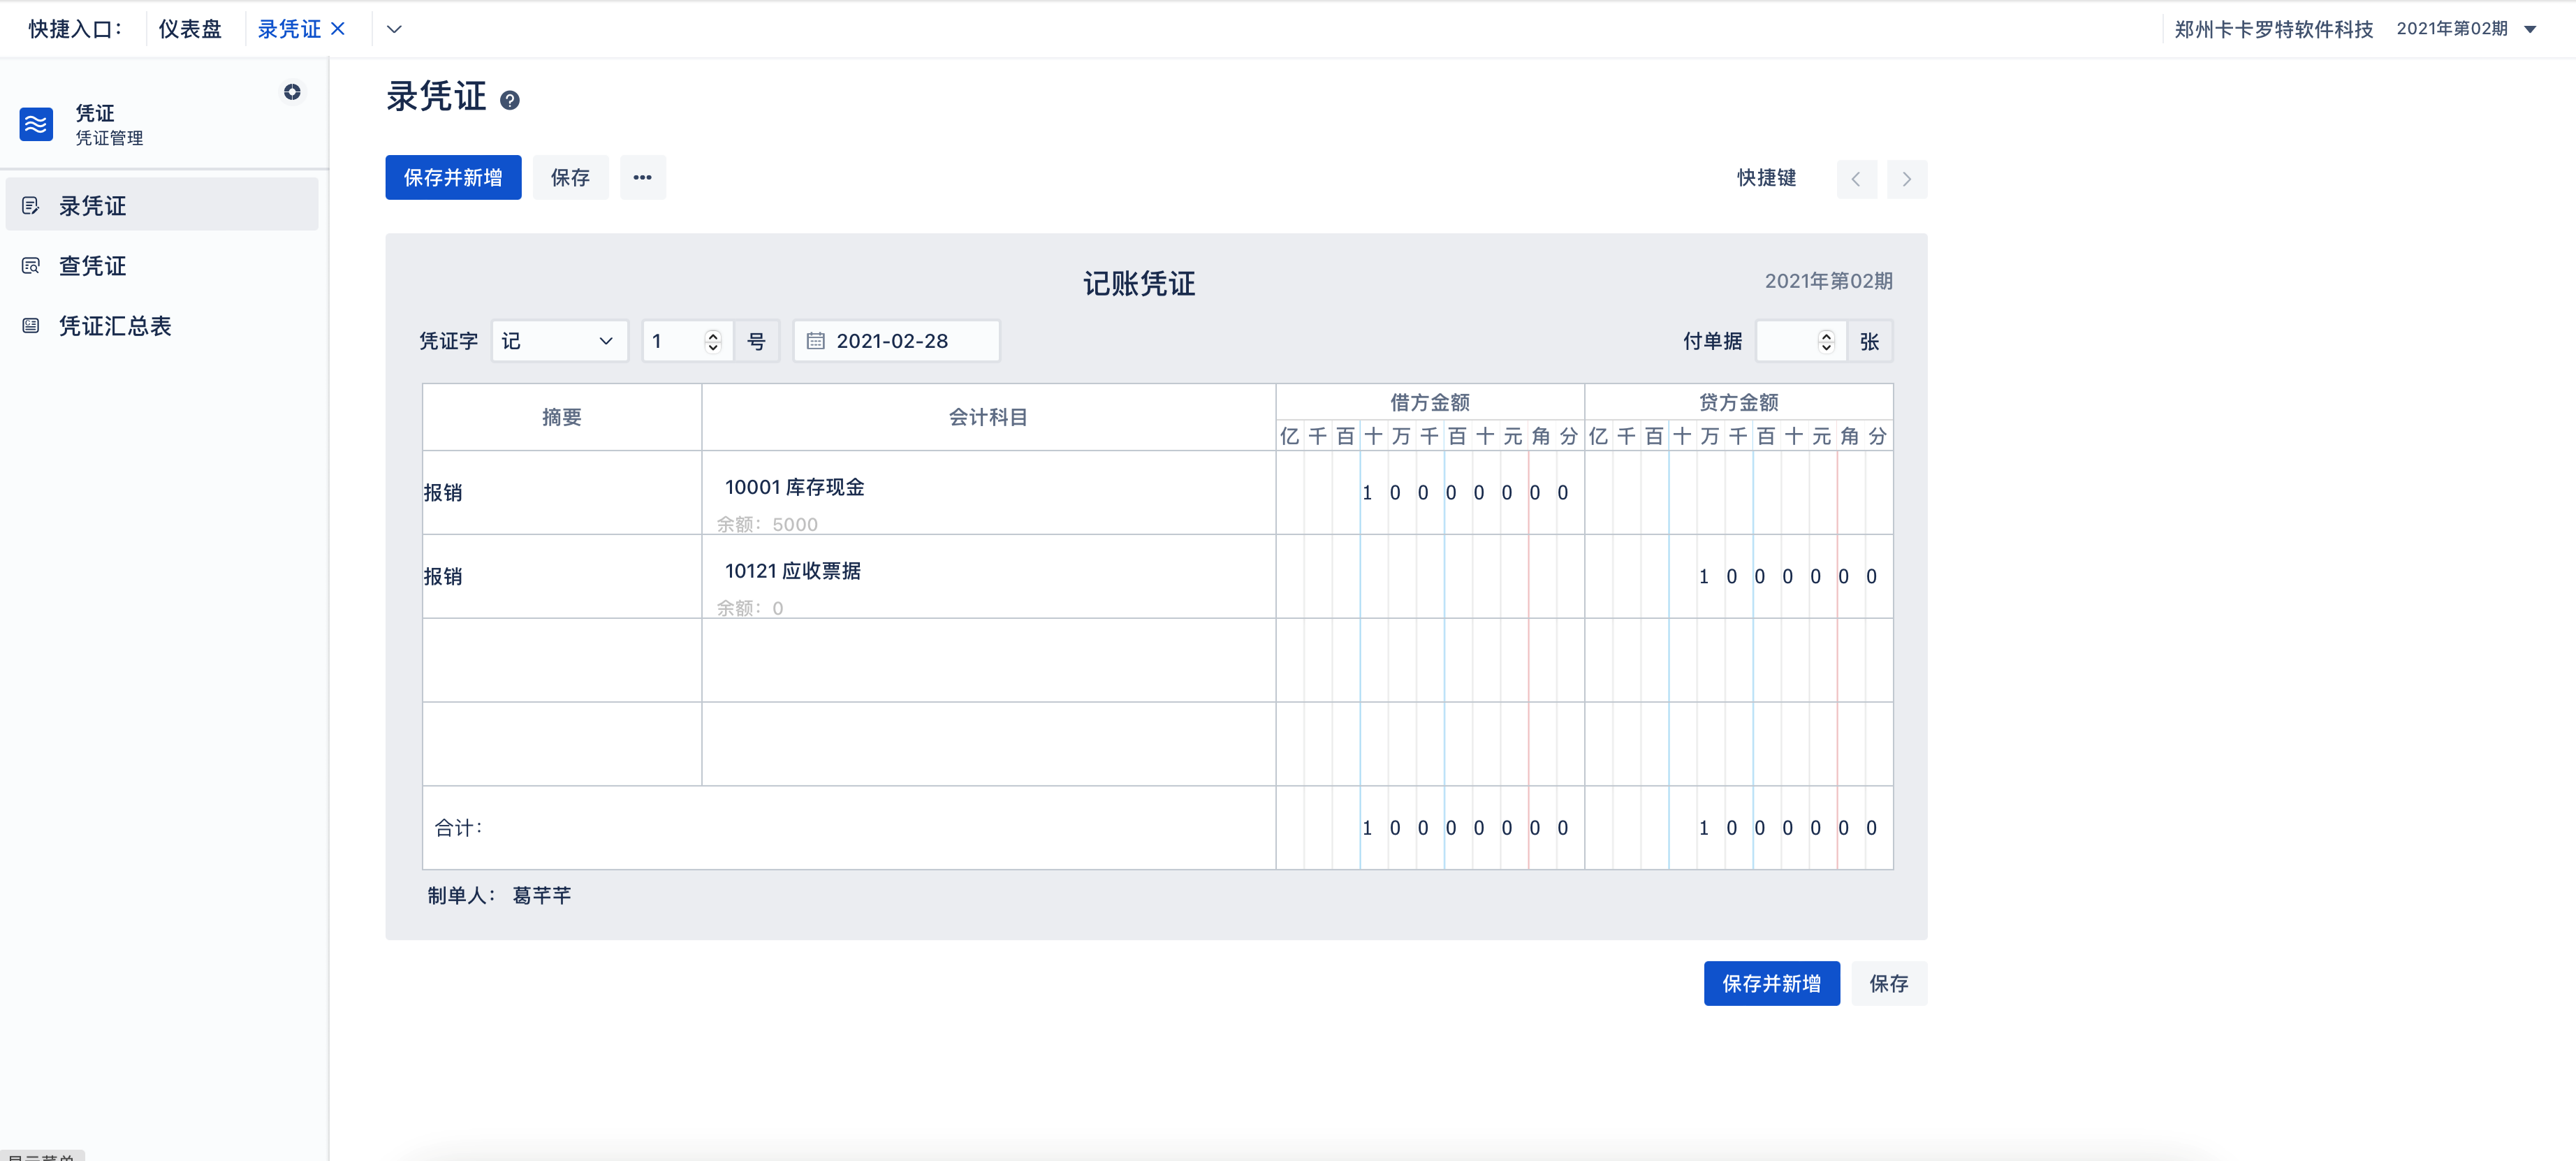Click the bottom 保存 button
Viewport: 2576px width, 1161px height.
point(1889,983)
